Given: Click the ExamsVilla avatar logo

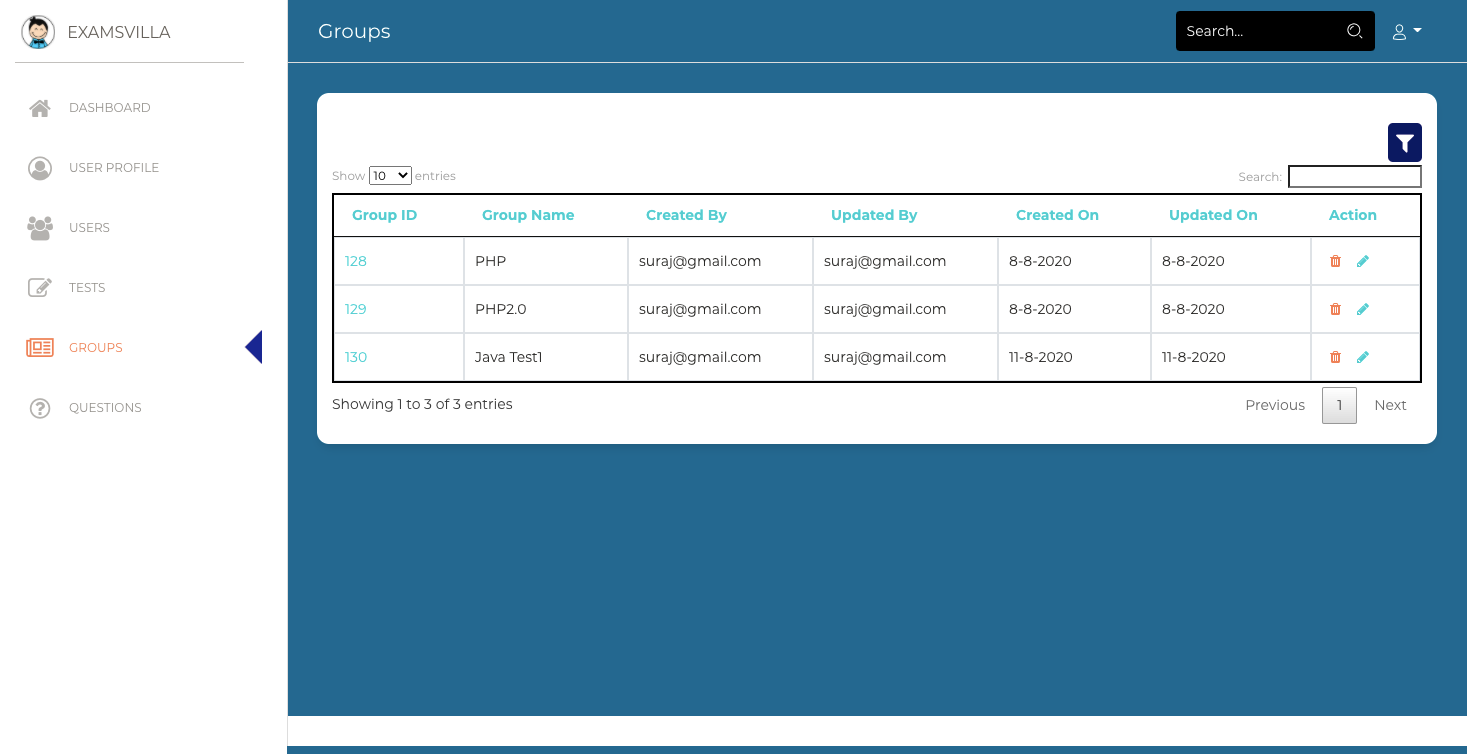Looking at the screenshot, I should [x=38, y=32].
